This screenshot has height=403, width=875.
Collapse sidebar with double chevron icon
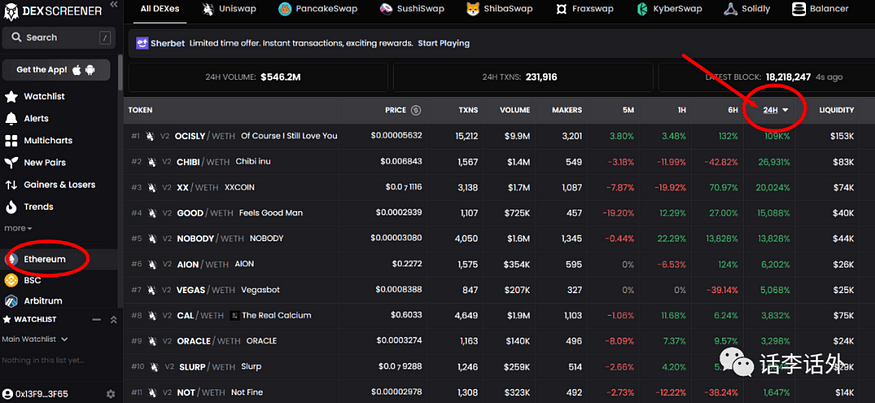point(114,4)
